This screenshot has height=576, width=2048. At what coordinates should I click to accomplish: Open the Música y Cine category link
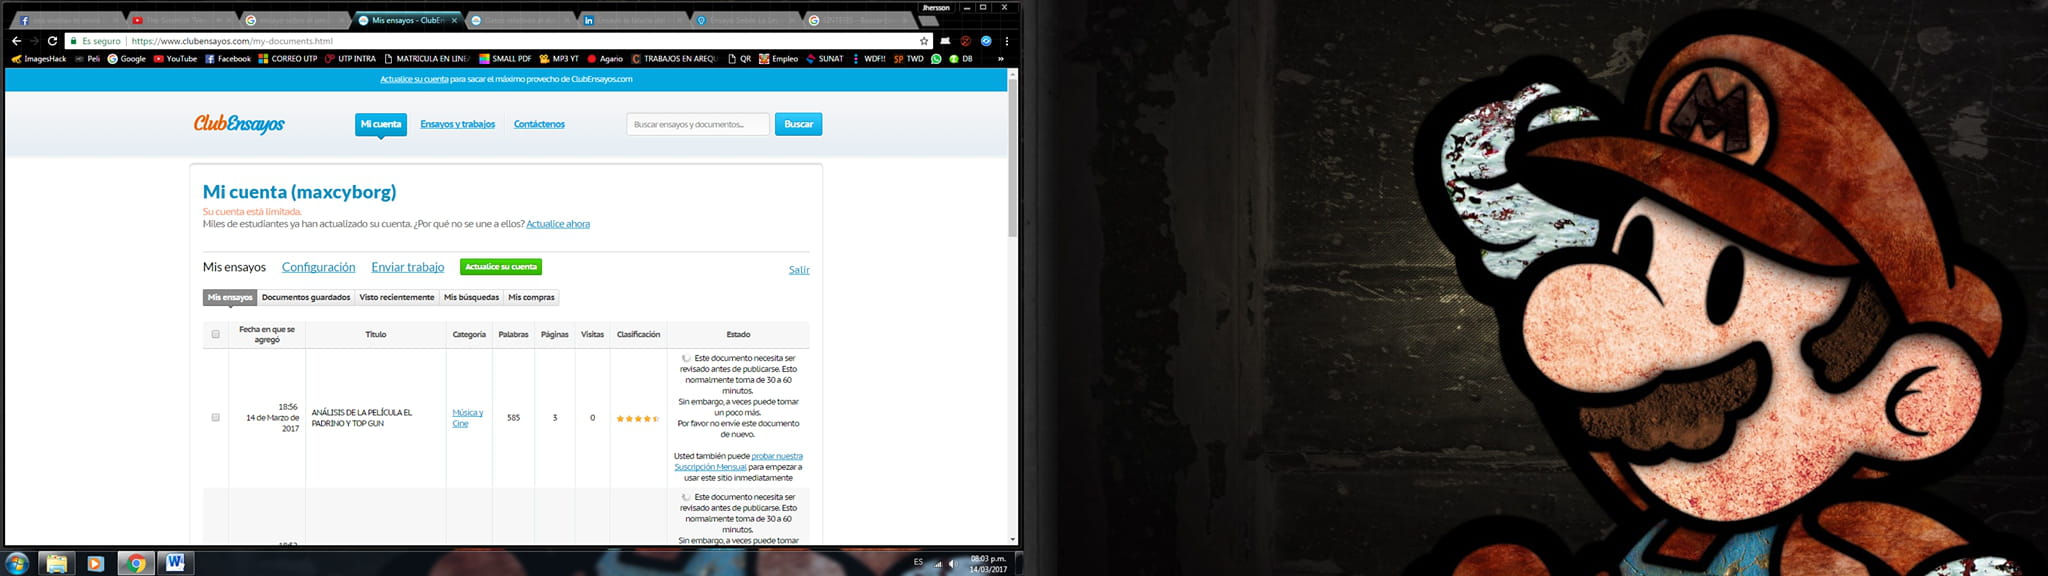point(467,418)
